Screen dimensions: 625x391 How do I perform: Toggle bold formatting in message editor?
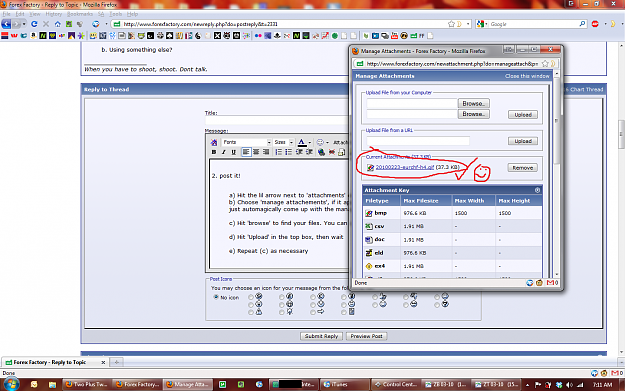point(214,152)
